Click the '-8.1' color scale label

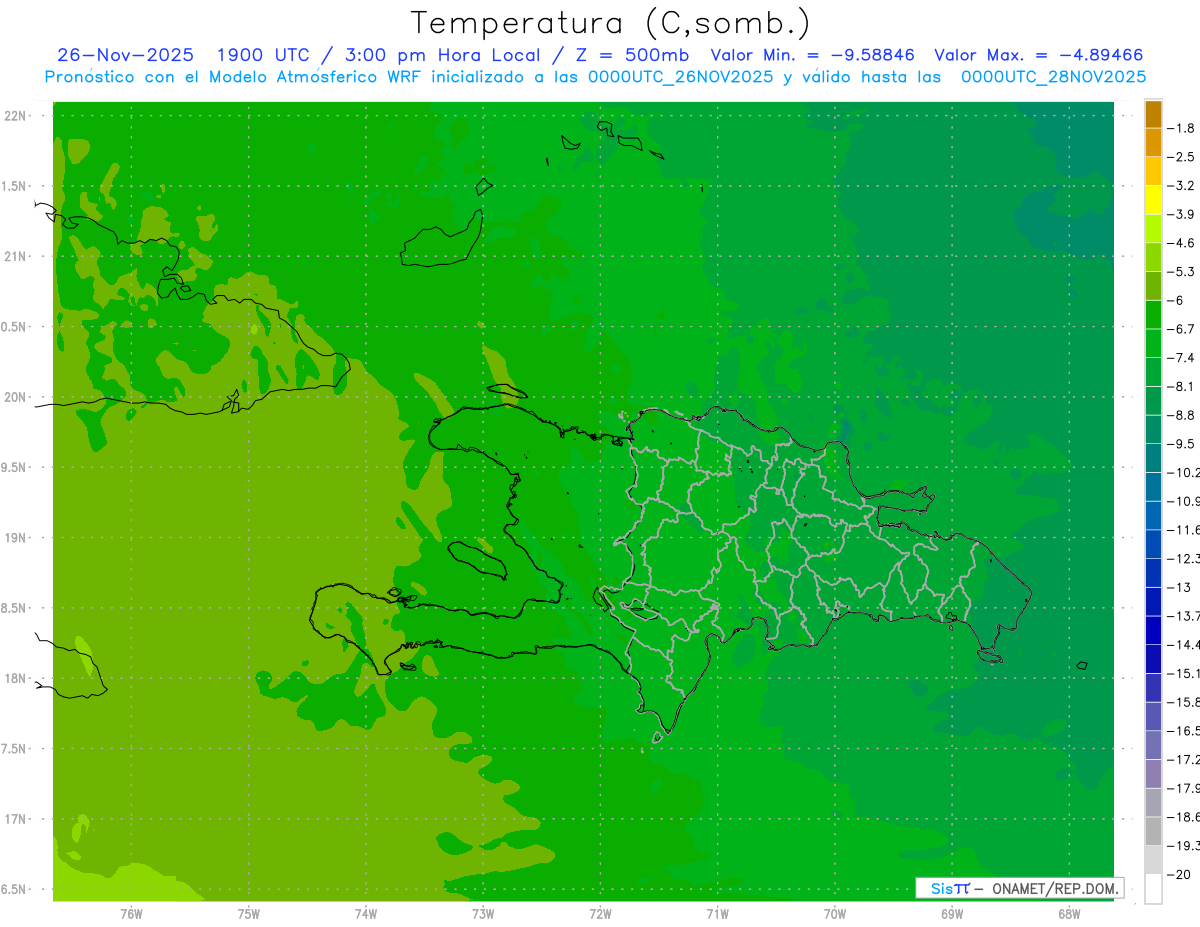pyautogui.click(x=1181, y=386)
